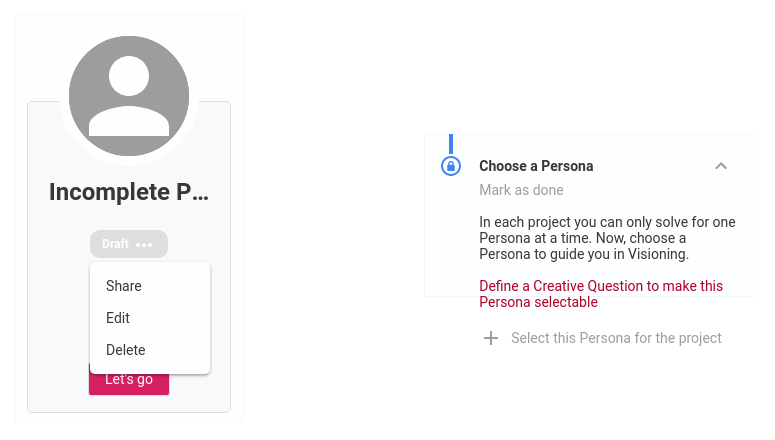
Task: Open the three-dot options in Draft chip
Action: click(x=144, y=245)
